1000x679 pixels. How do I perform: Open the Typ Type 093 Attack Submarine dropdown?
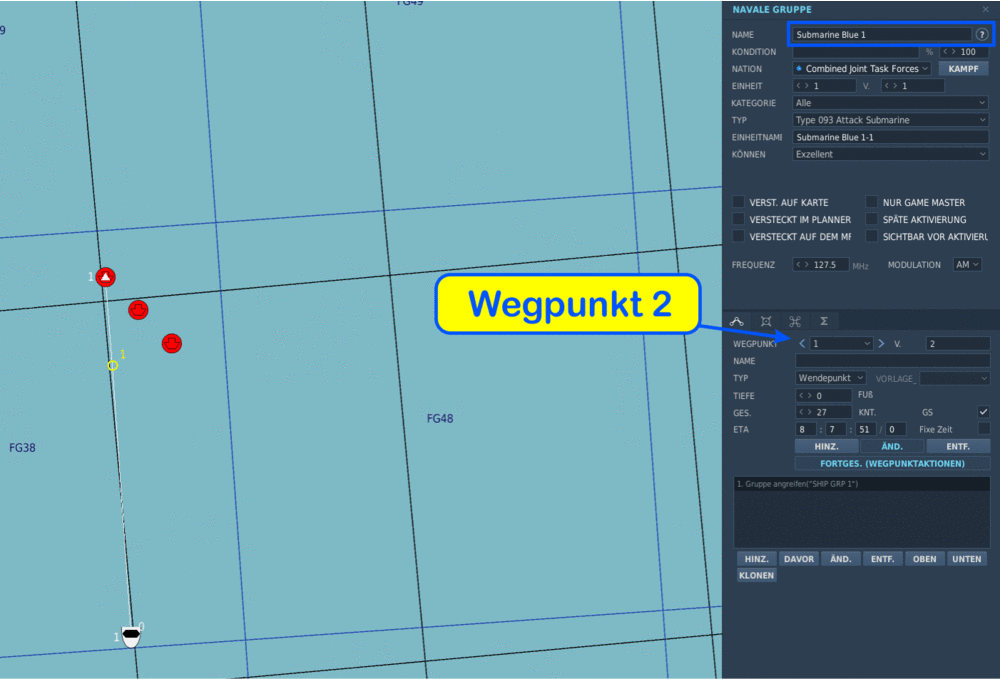tap(890, 120)
